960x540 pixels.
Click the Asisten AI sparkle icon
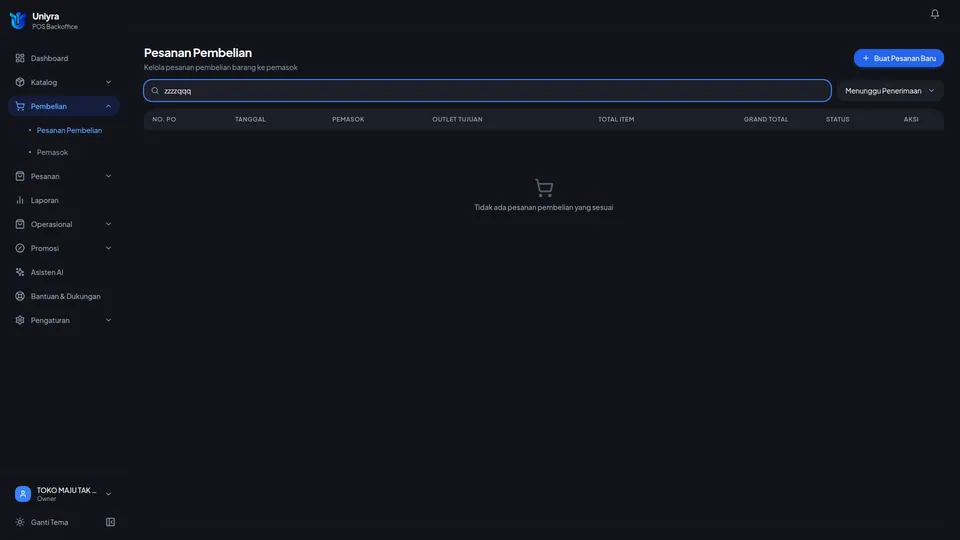click(x=20, y=272)
